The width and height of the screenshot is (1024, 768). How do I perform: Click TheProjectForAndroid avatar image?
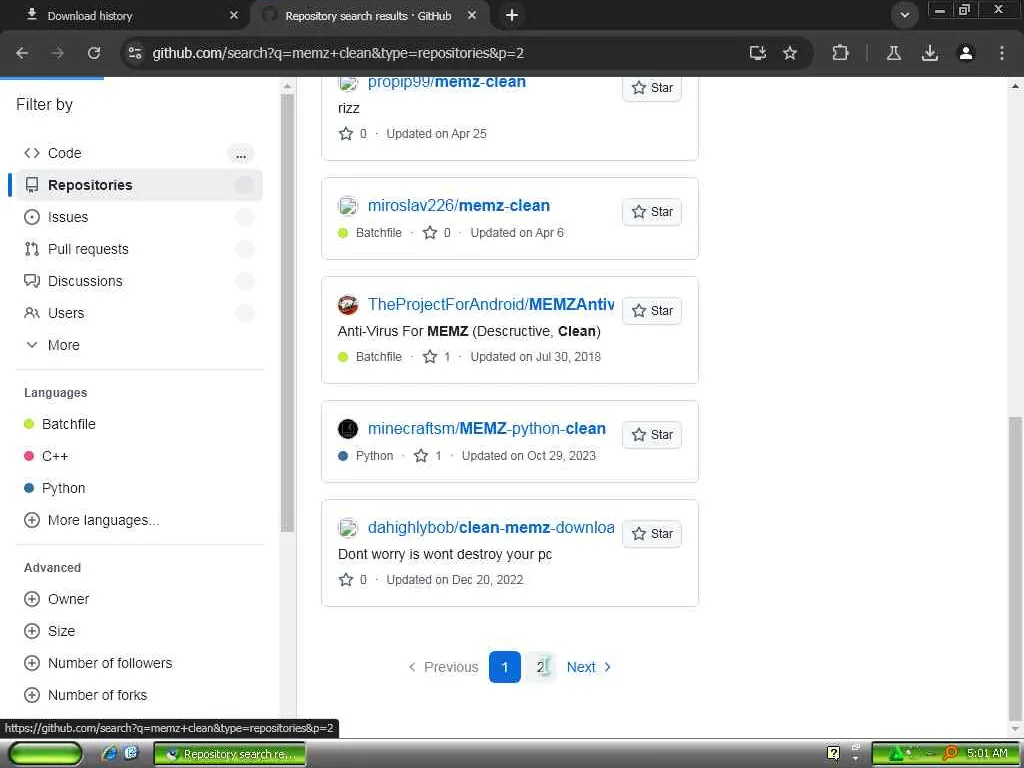(348, 304)
